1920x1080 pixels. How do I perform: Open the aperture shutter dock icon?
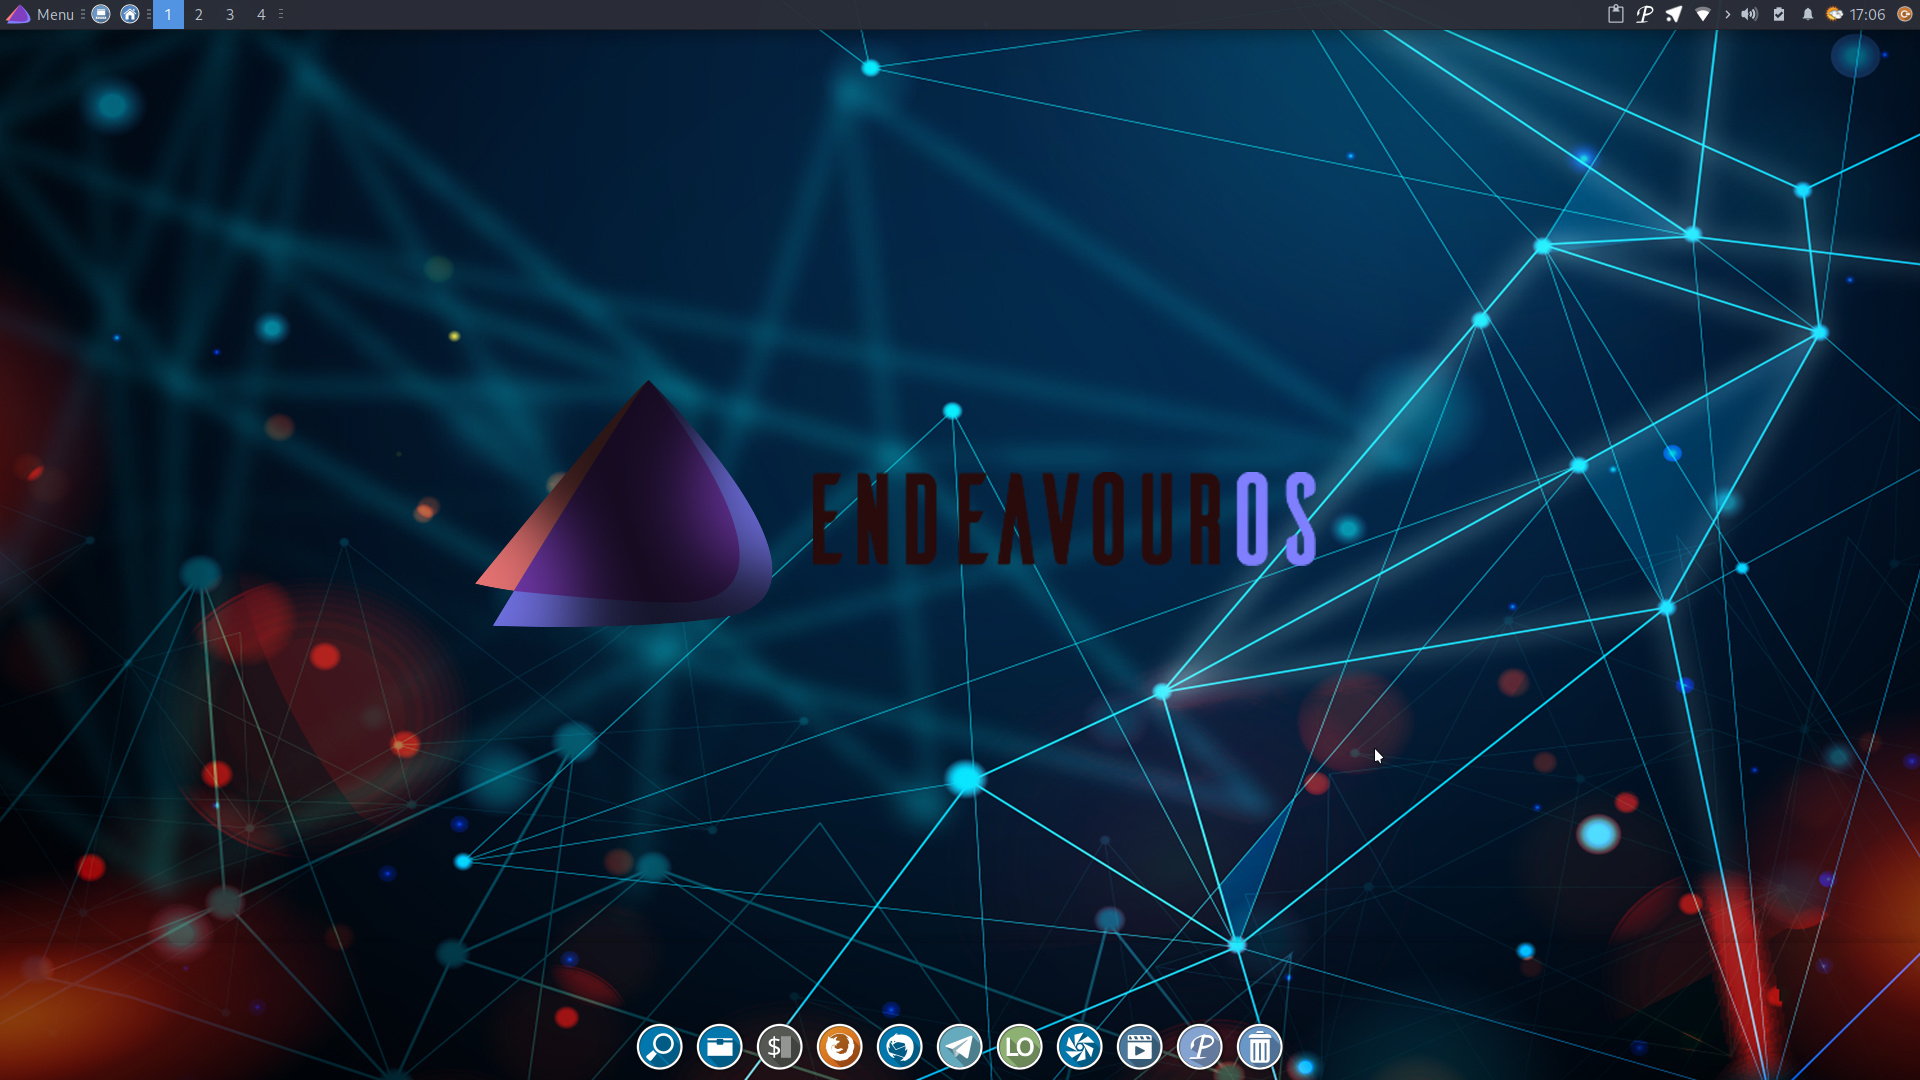coord(1080,1047)
